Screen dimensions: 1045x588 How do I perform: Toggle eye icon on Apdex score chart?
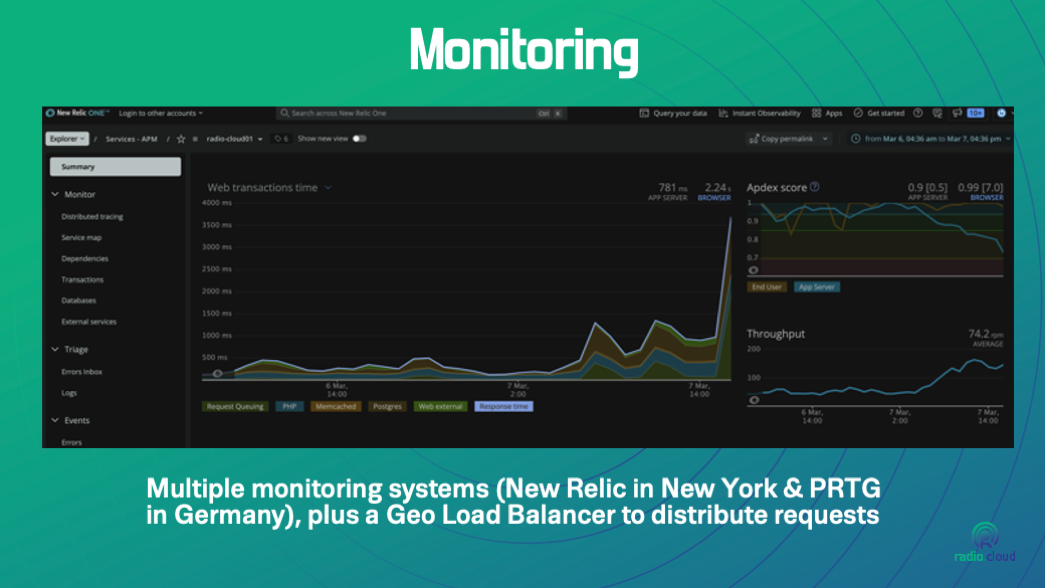point(753,270)
